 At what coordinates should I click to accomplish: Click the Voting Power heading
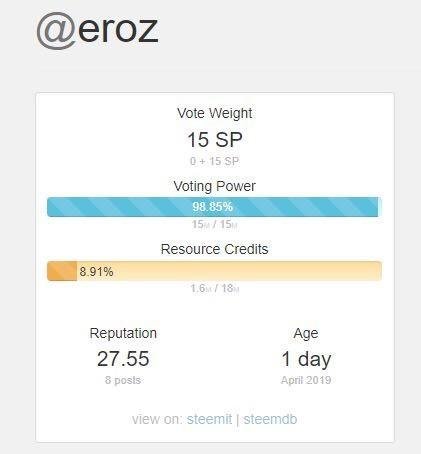215,186
